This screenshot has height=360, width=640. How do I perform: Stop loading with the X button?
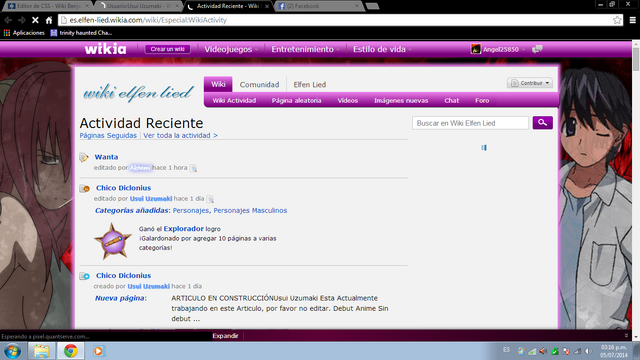click(35, 20)
